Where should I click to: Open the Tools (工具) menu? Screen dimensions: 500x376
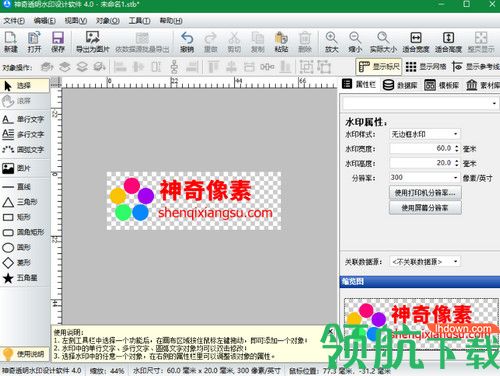click(x=139, y=21)
